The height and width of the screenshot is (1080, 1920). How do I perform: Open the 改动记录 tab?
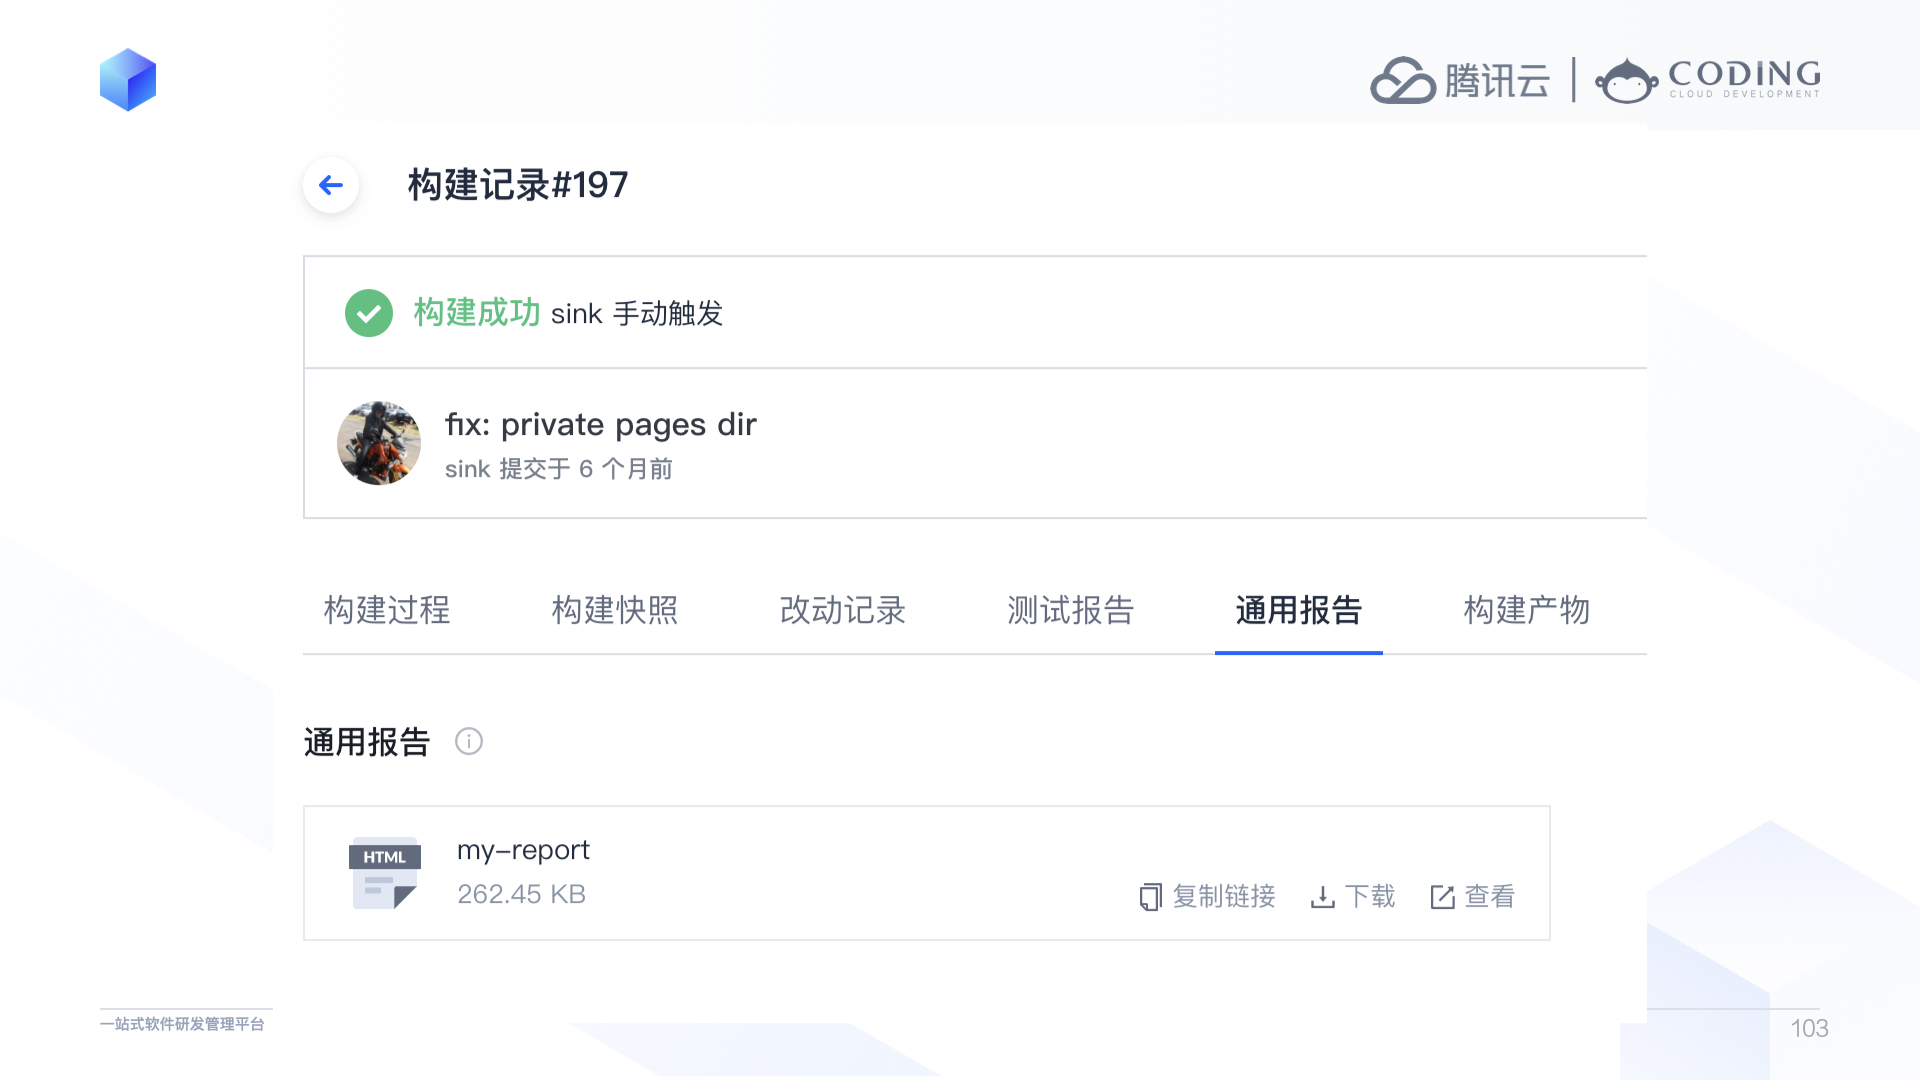click(x=843, y=610)
